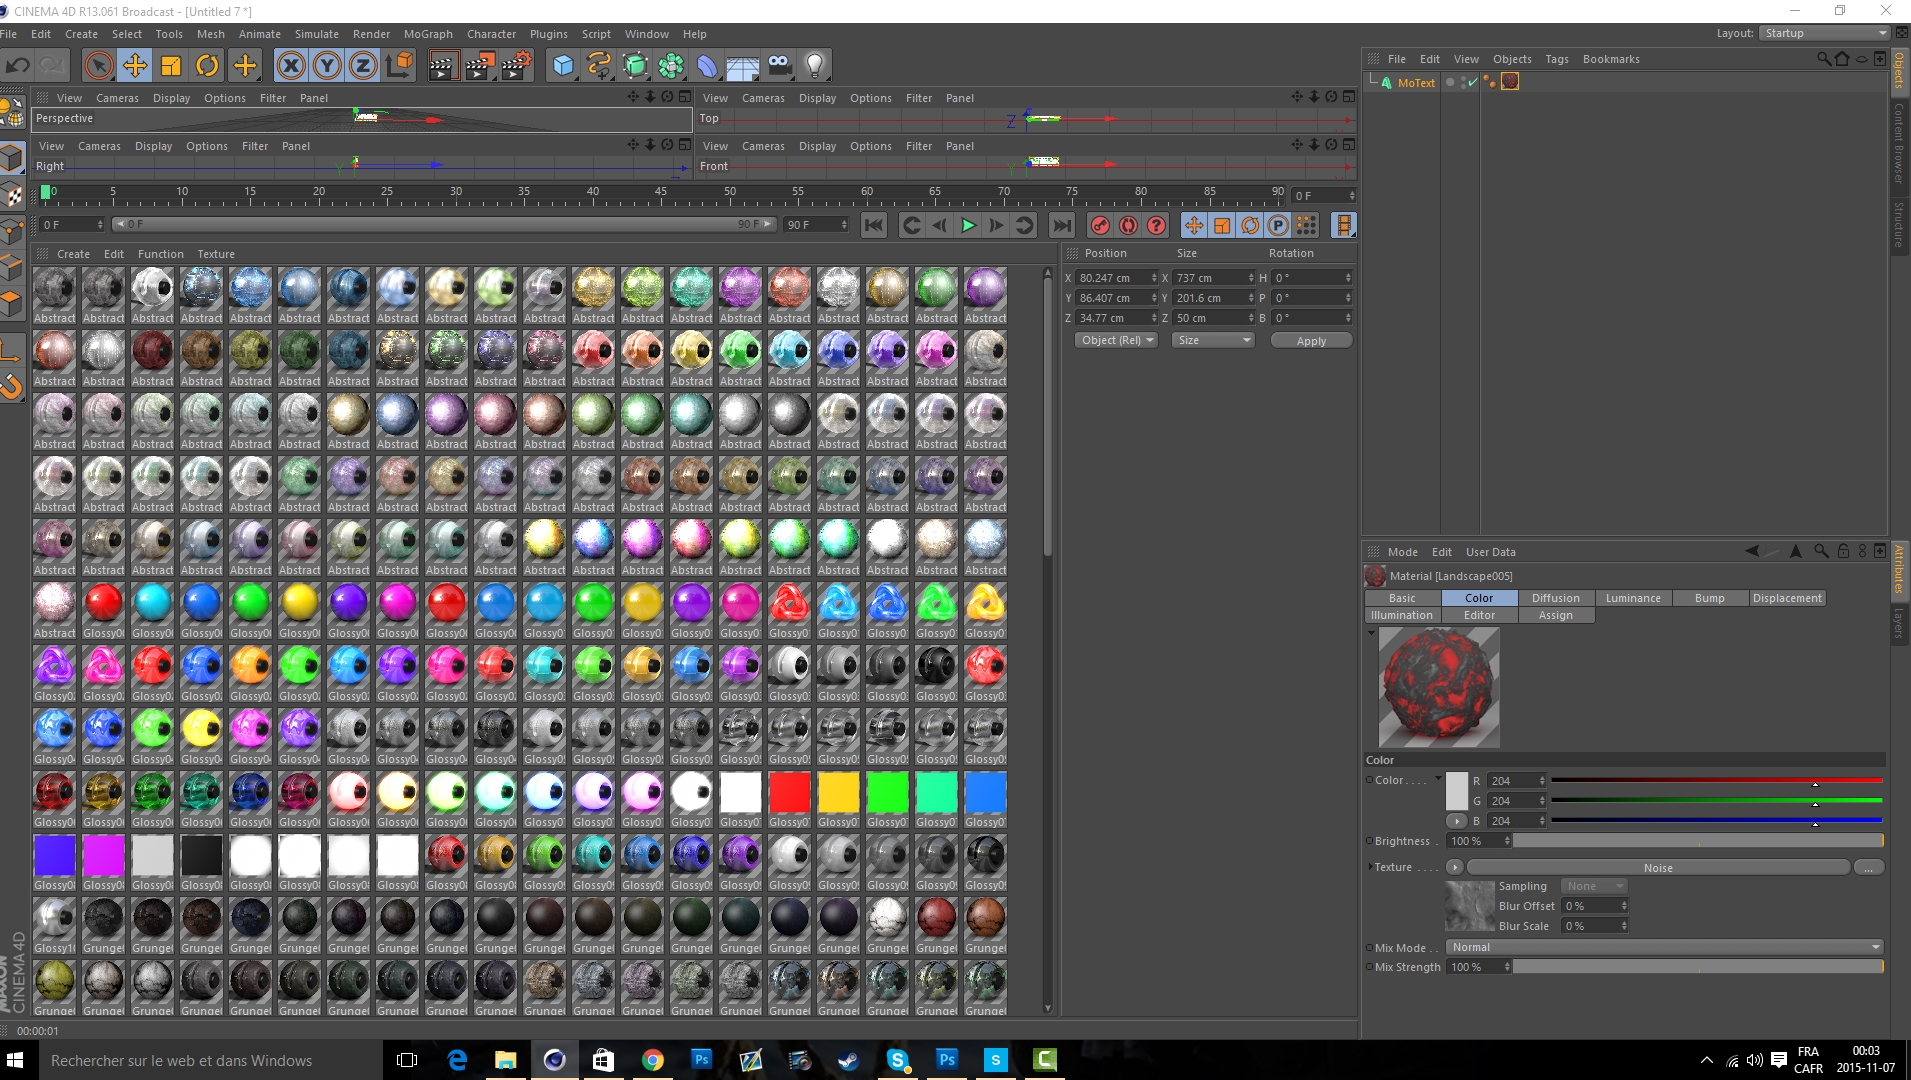Open the Edit Render Settings icon
The width and height of the screenshot is (1911, 1080).
(516, 66)
